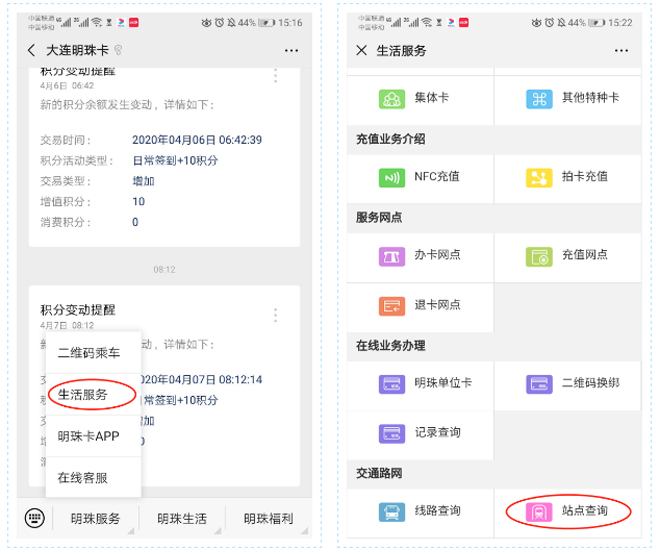This screenshot has height=550, width=660.
Task: Tap the 站点查询 pink bus icon
Action: 539,511
